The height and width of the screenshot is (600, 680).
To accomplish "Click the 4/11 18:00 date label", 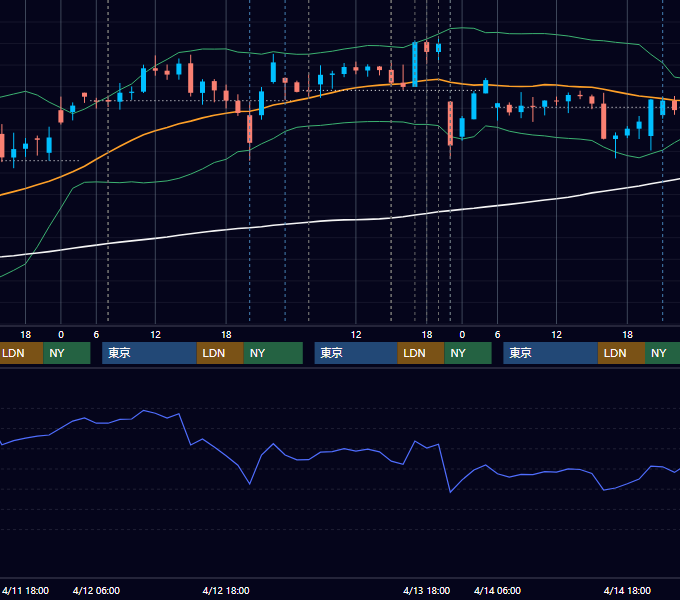I will 26,590.
